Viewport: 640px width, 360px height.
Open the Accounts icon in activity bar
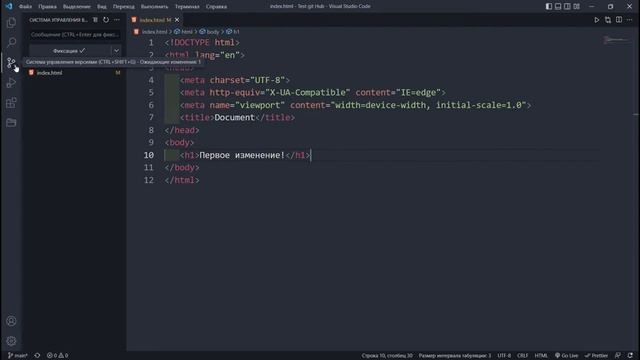point(11,321)
